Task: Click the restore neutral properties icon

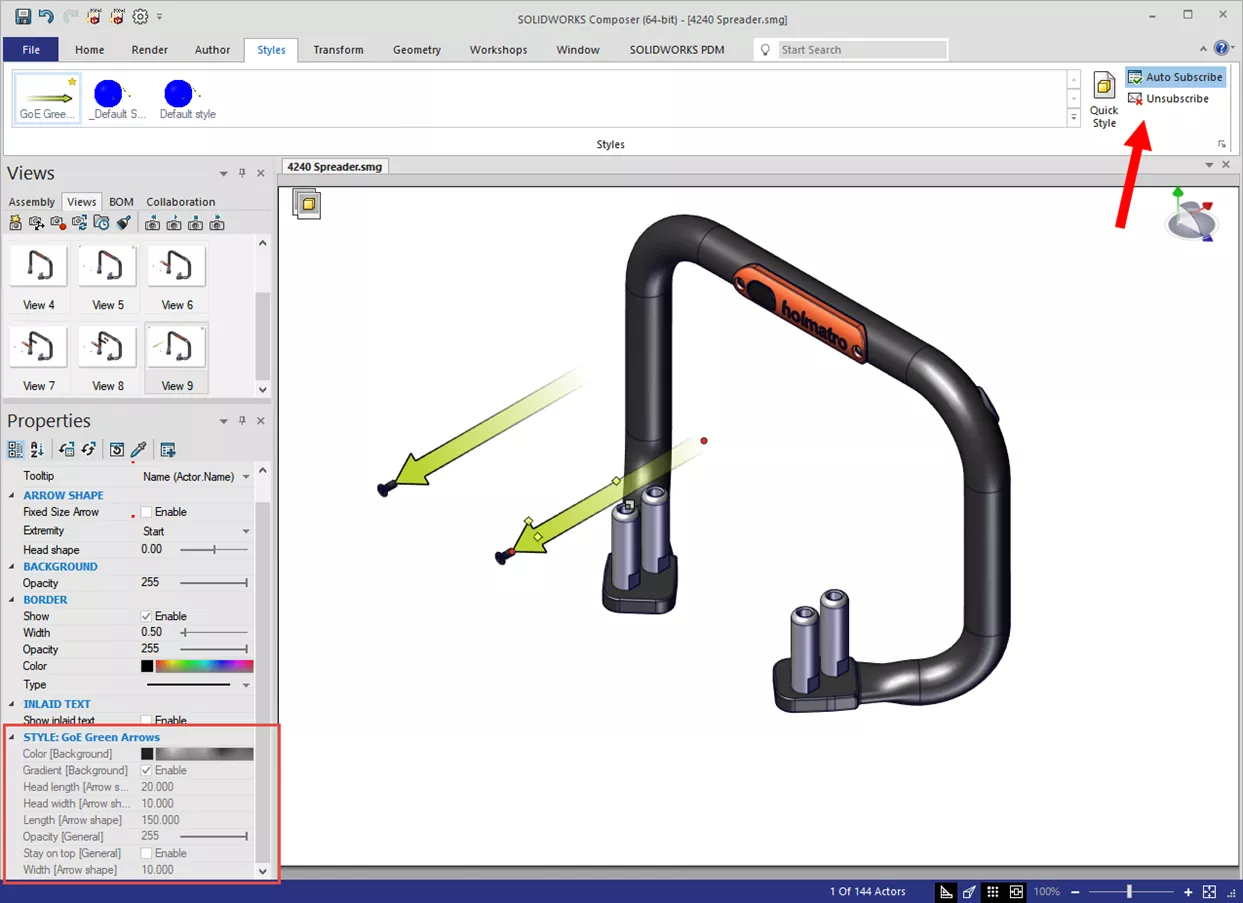Action: (x=117, y=450)
